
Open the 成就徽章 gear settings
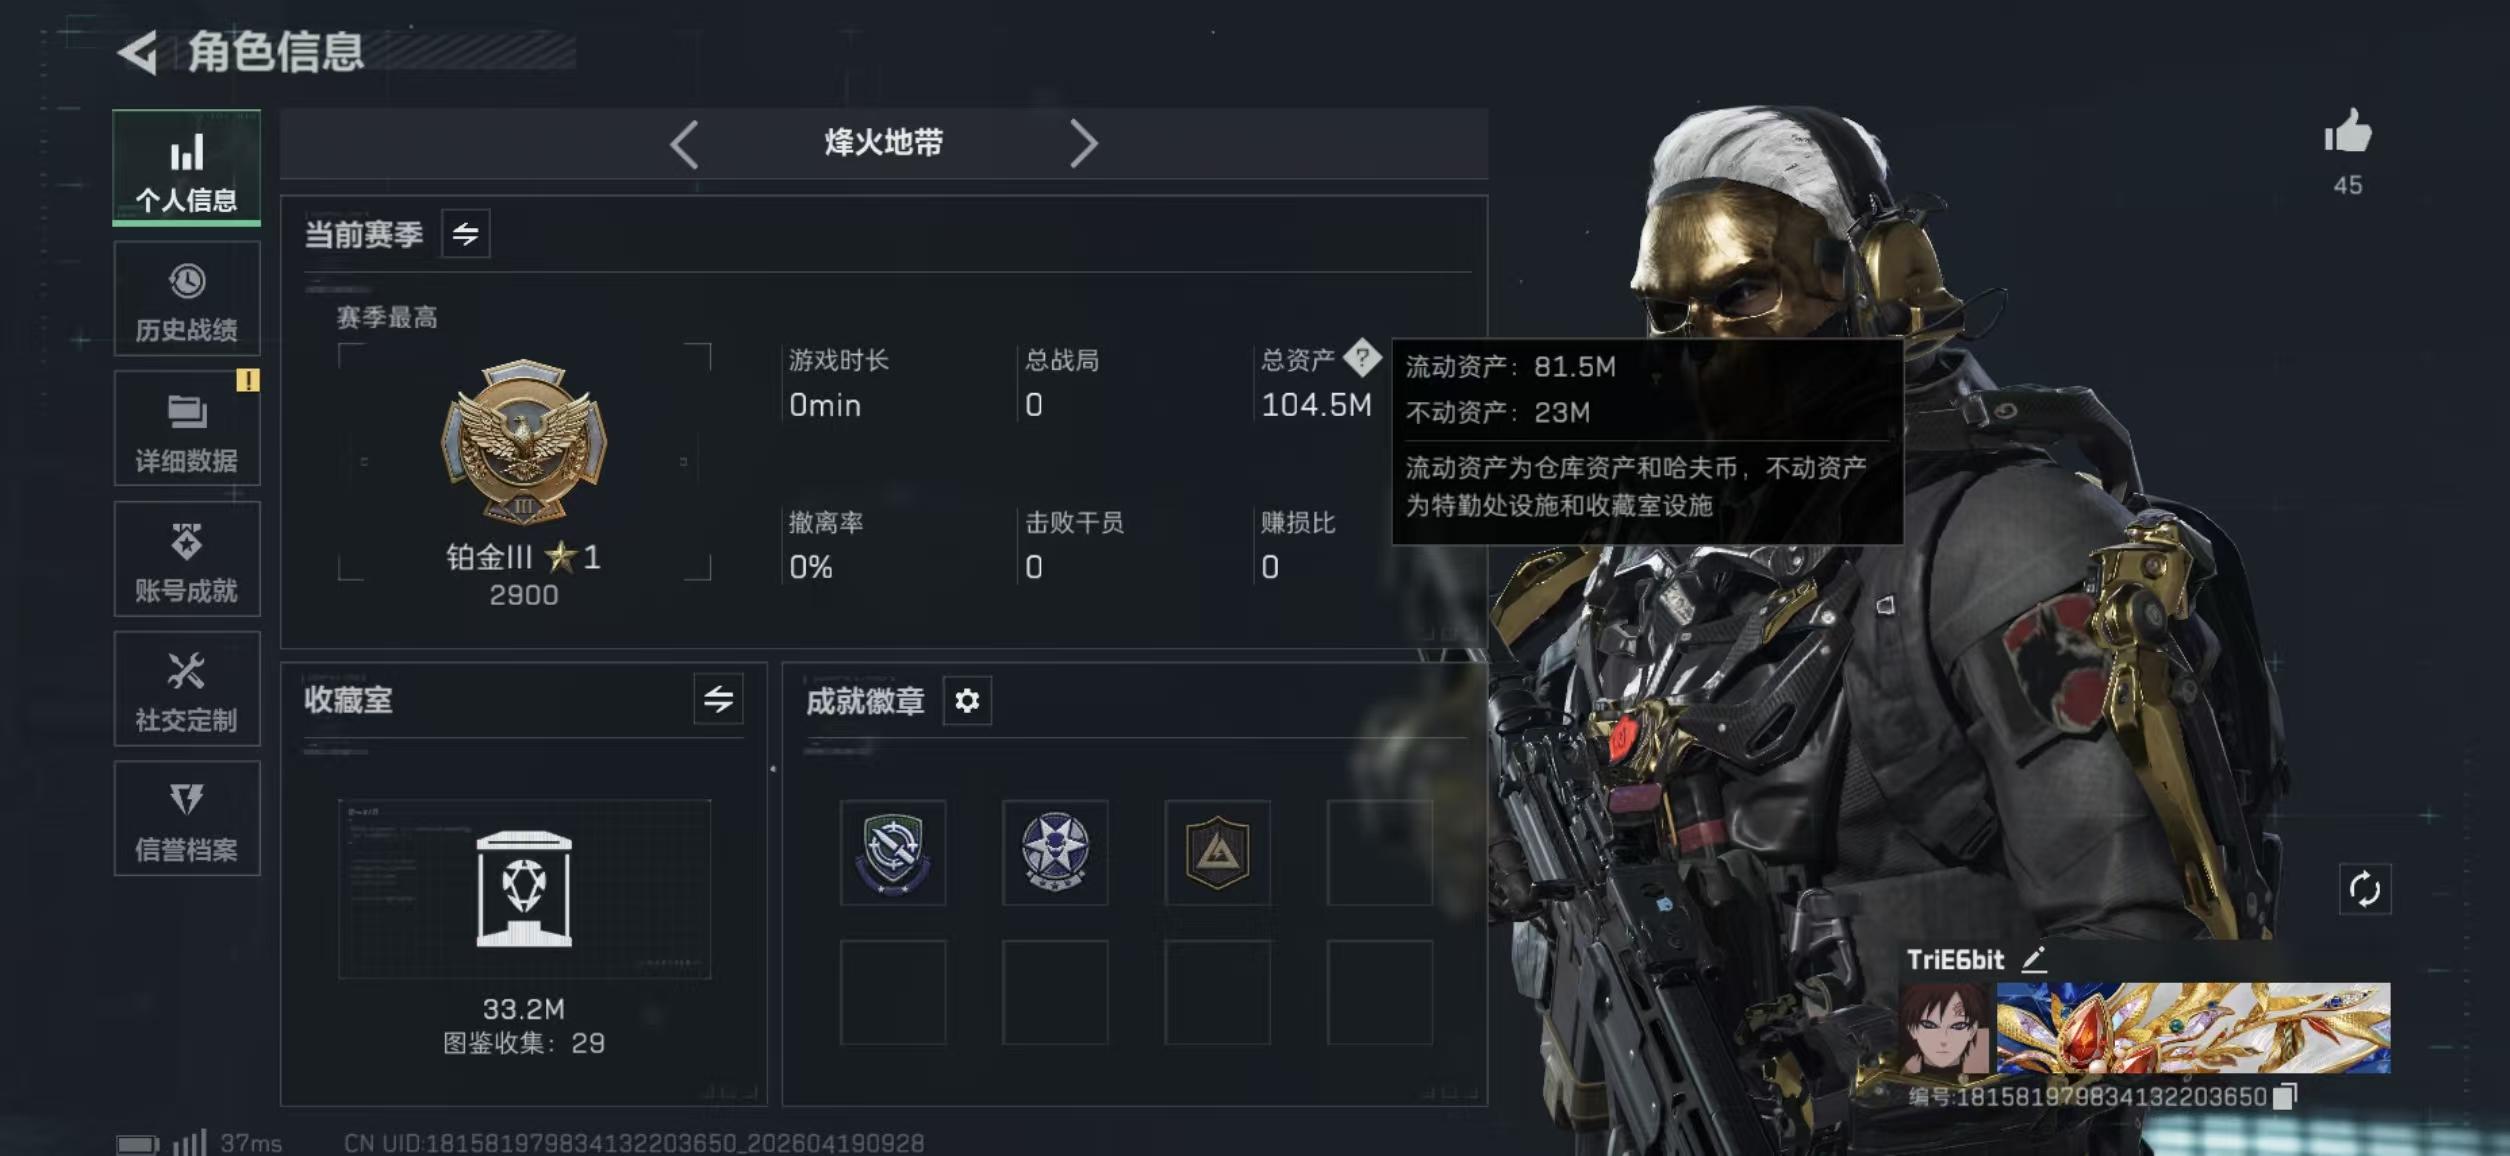pos(967,701)
